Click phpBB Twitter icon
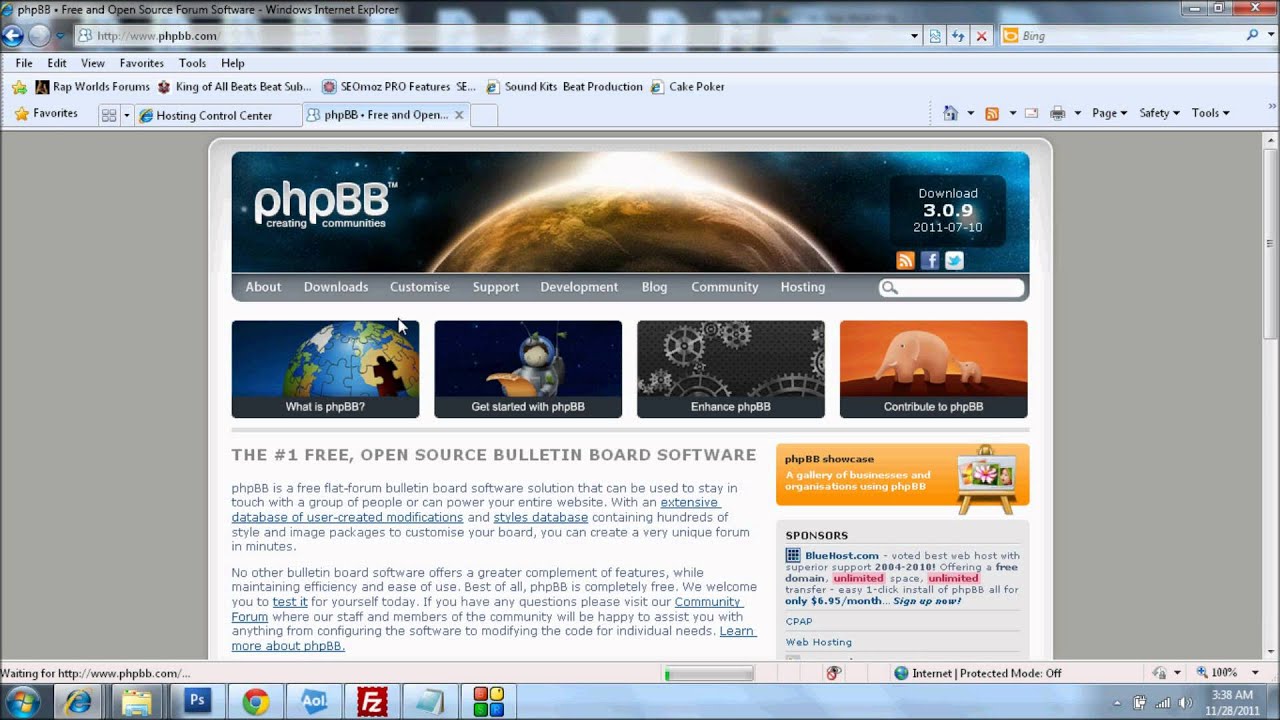The height and width of the screenshot is (720, 1280). tap(954, 260)
